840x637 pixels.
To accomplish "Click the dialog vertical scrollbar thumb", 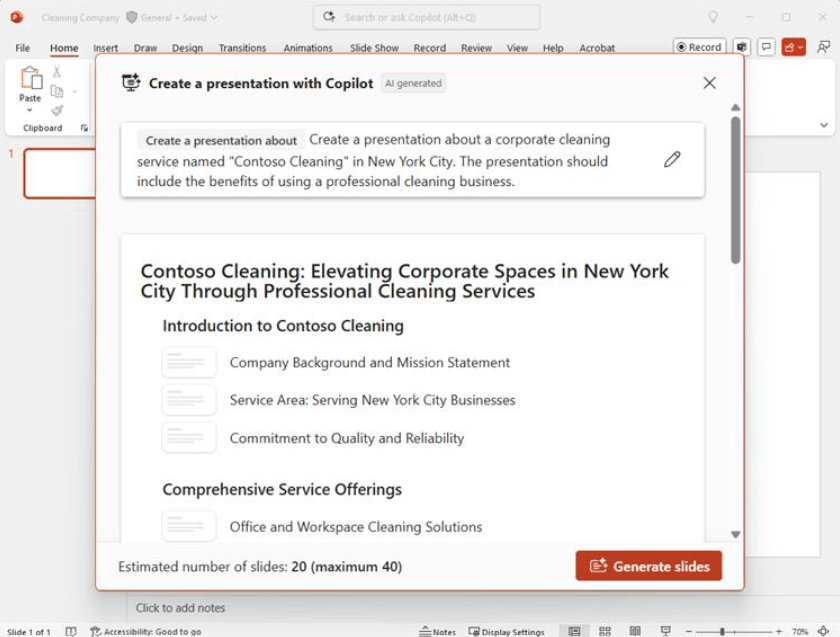I will click(736, 190).
